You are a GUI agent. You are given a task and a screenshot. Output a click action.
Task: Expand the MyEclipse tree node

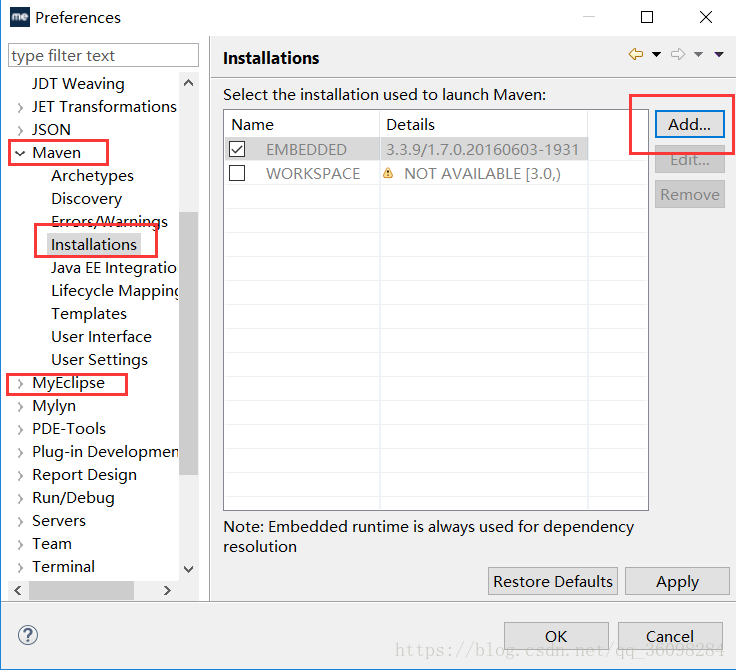point(20,384)
